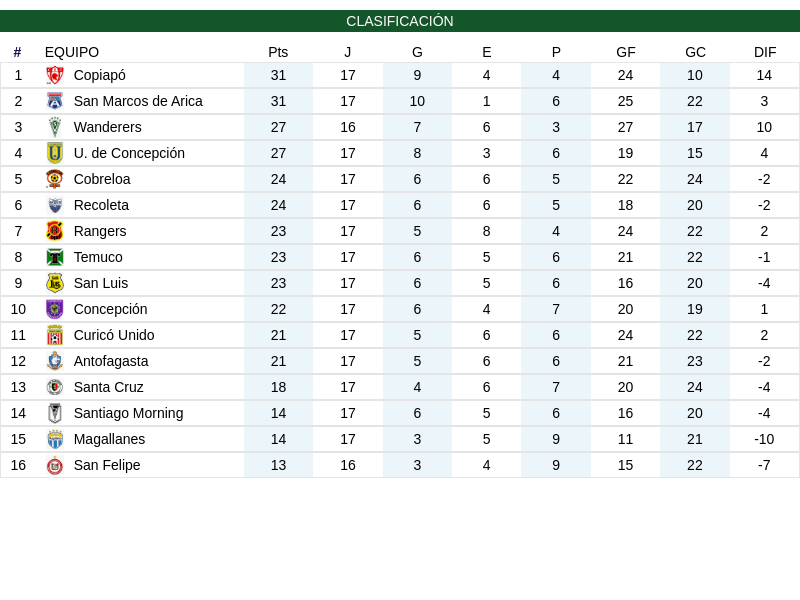Click the San Marcos de Arica crest
Image resolution: width=800 pixels, height=600 pixels.
pyautogui.click(x=55, y=102)
